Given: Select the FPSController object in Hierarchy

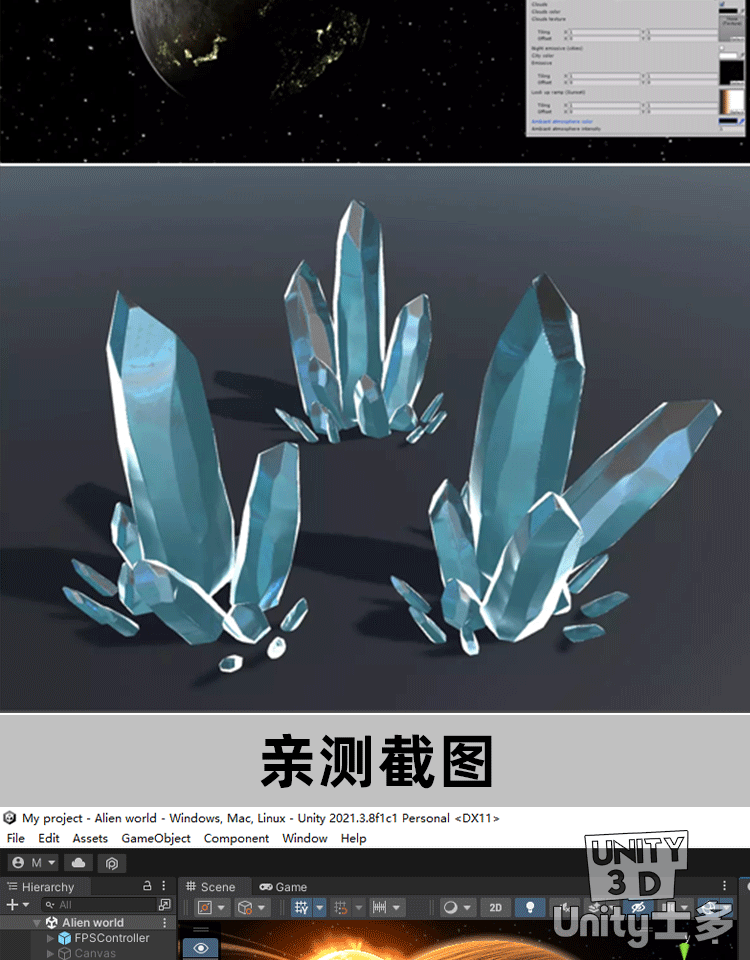Looking at the screenshot, I should (x=111, y=938).
